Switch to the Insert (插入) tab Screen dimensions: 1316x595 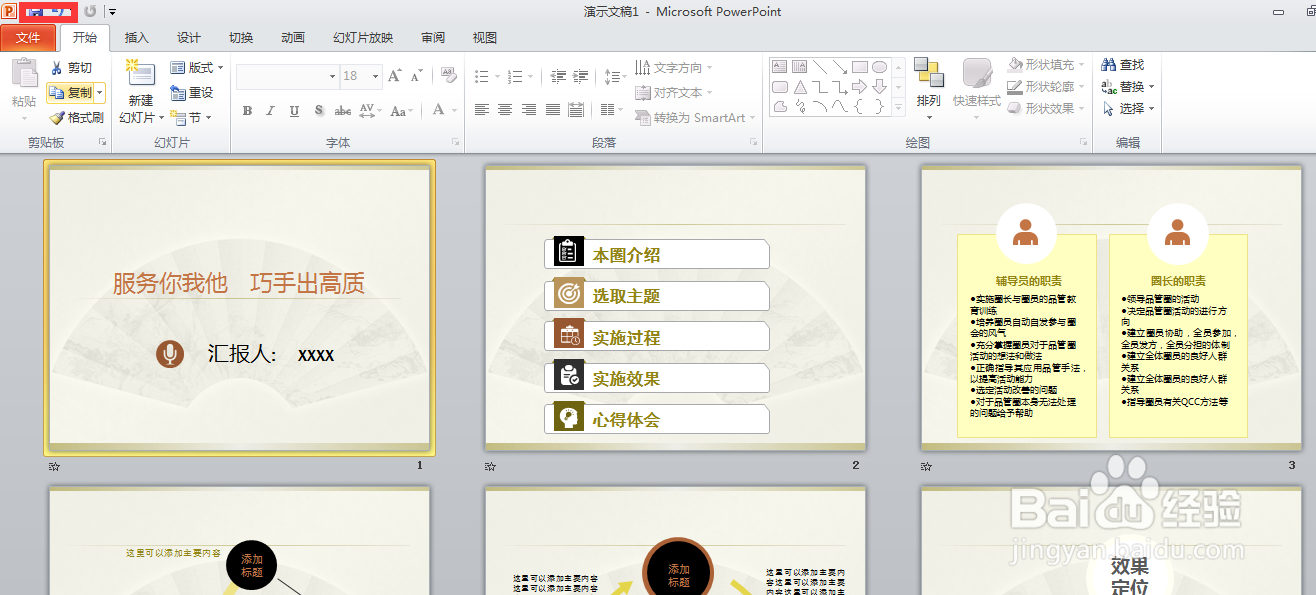(137, 38)
